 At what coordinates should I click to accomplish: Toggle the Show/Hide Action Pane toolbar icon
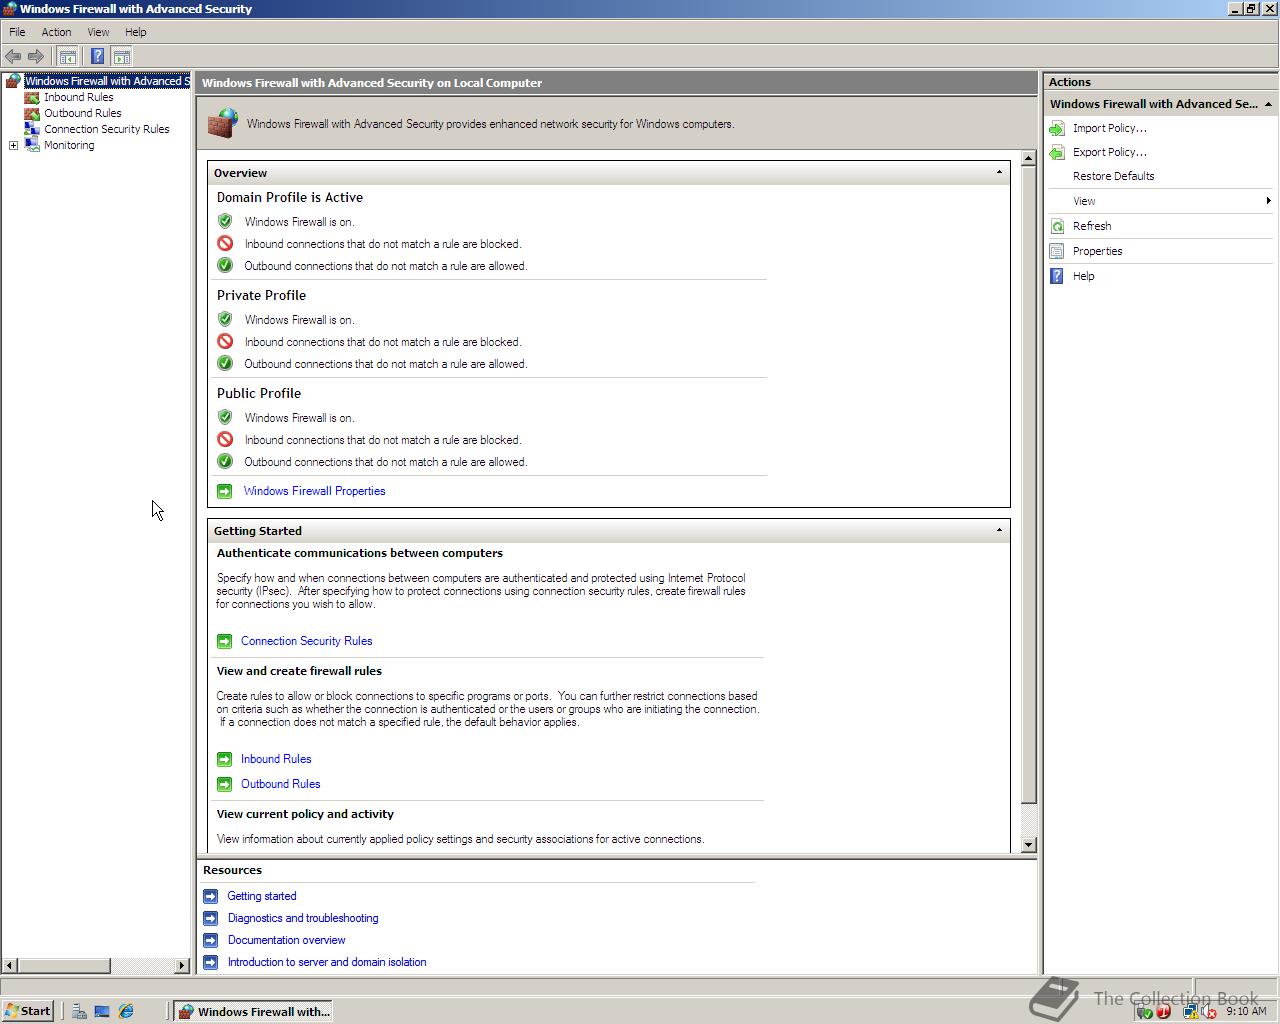tap(122, 57)
